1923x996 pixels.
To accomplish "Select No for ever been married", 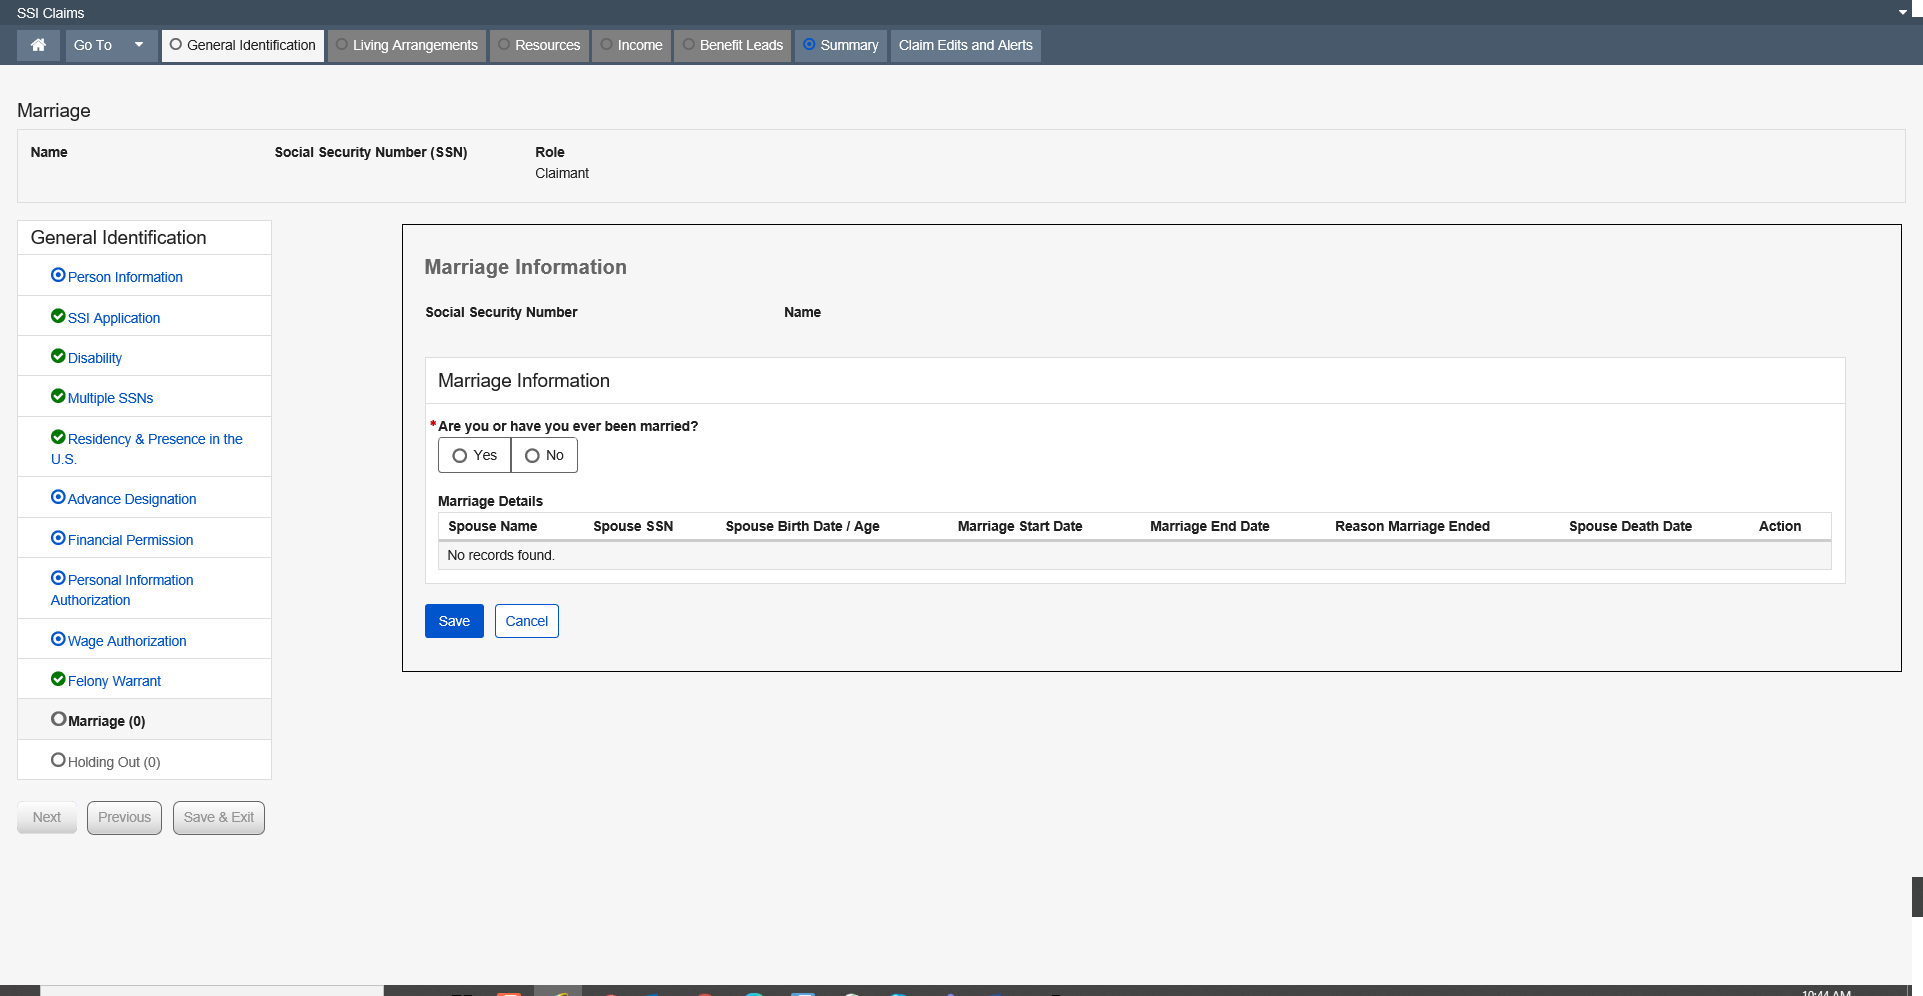I will [x=544, y=455].
